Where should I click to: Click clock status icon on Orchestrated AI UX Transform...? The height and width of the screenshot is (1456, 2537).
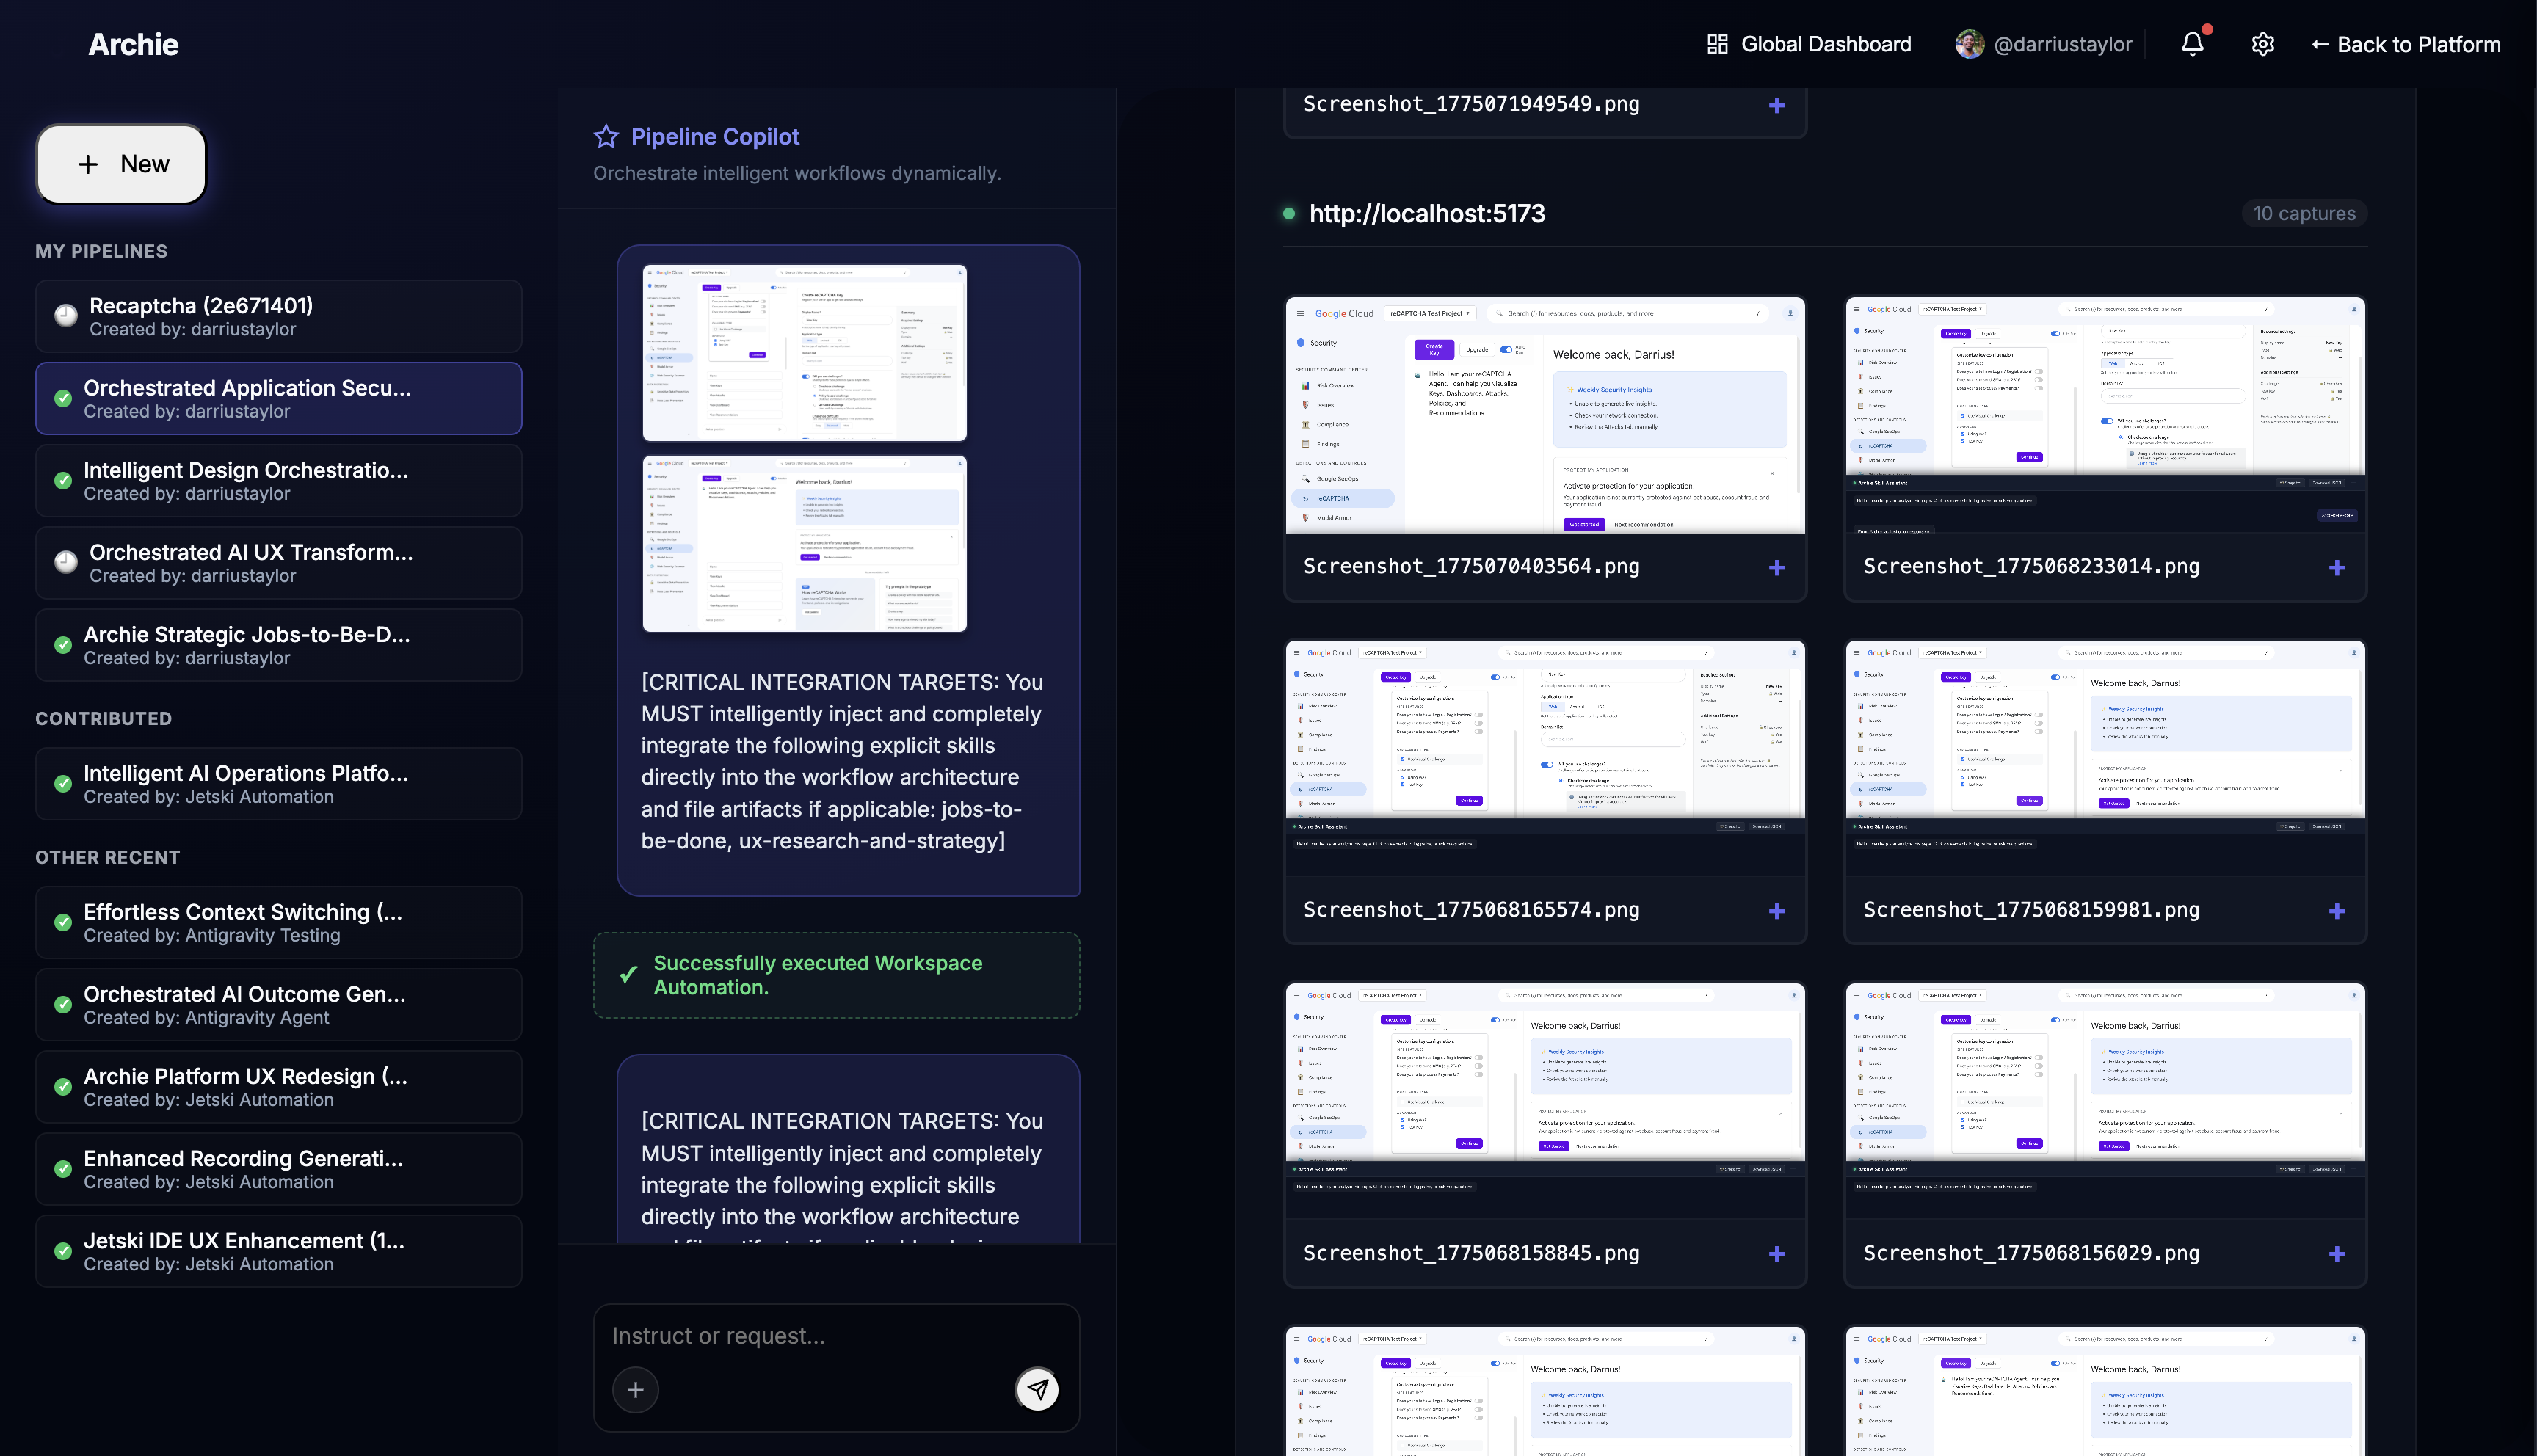66,562
